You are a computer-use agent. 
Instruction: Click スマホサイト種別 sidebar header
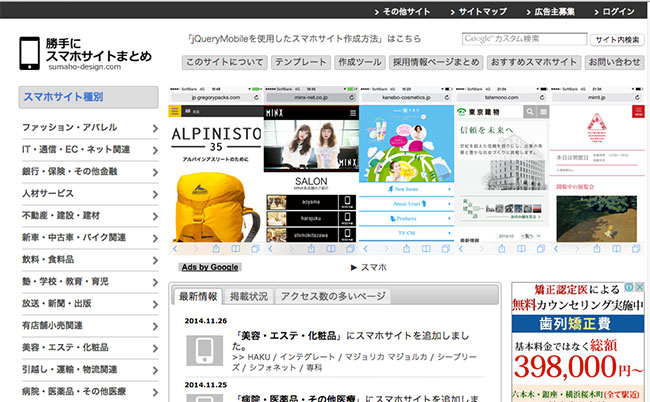coord(88,97)
